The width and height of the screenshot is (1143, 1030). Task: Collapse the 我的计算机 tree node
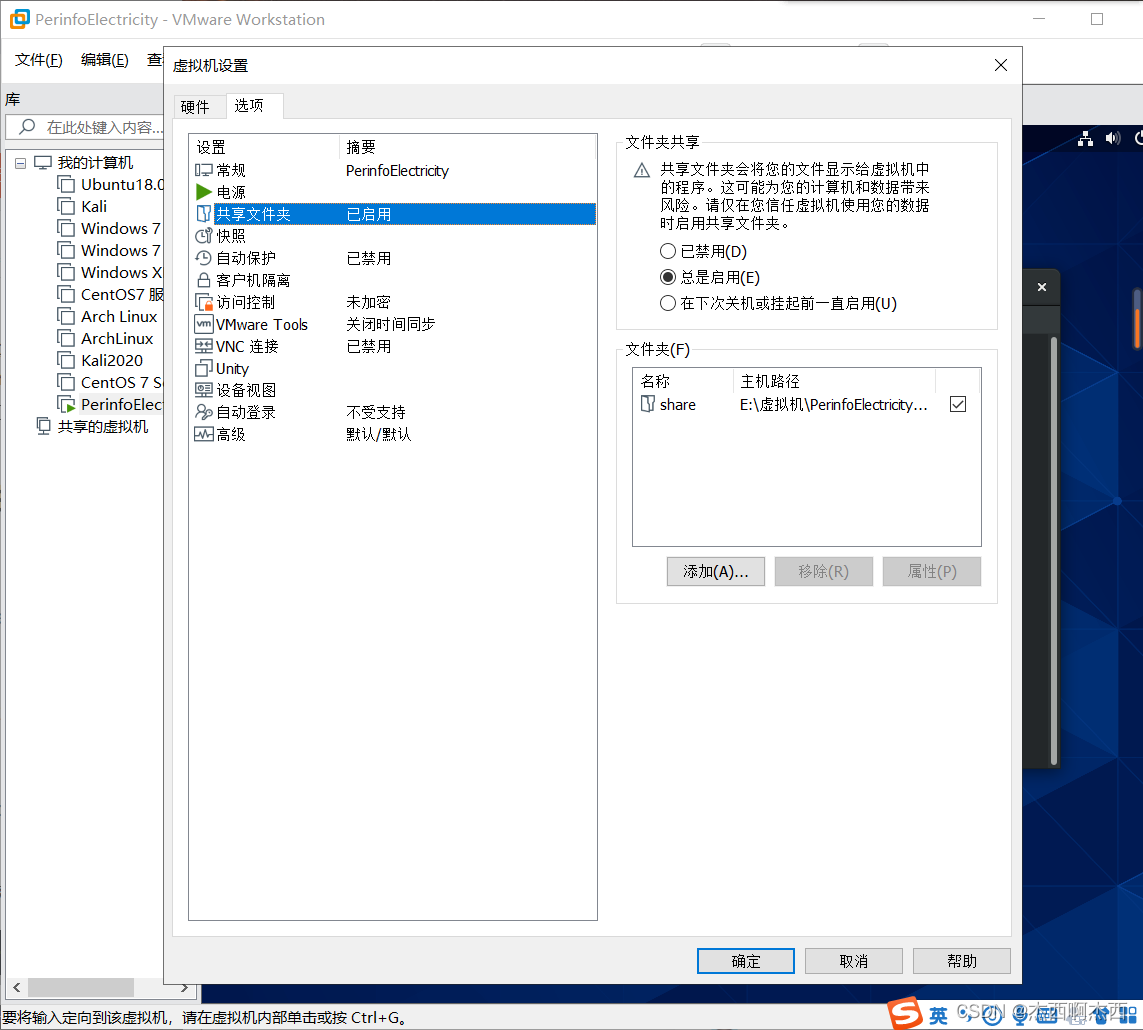20,163
